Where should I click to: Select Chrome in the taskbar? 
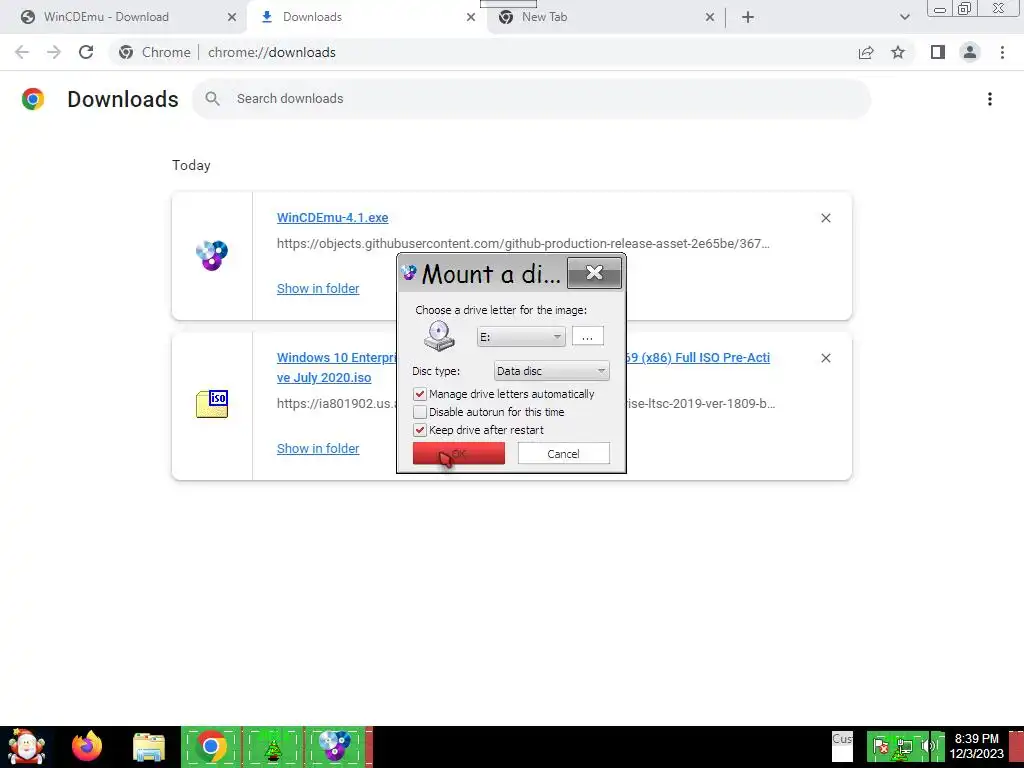pos(210,747)
